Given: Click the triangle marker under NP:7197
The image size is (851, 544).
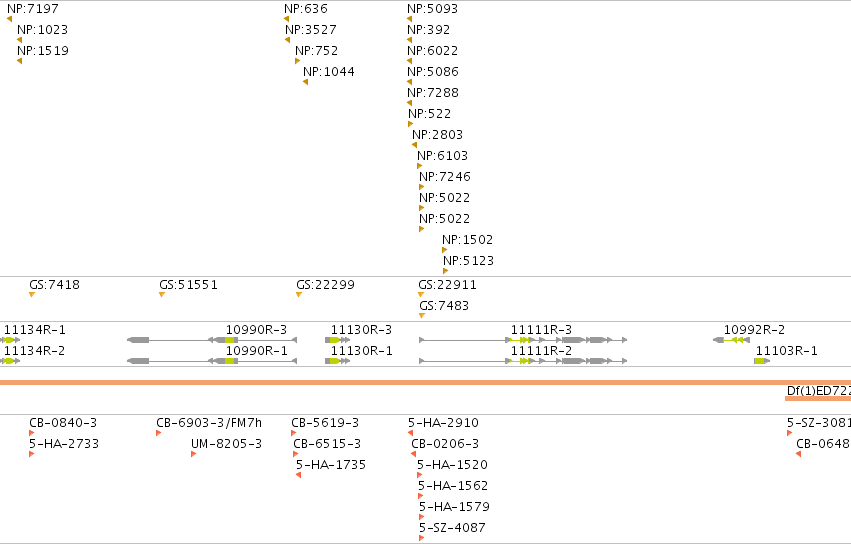Looking at the screenshot, I should [9, 19].
